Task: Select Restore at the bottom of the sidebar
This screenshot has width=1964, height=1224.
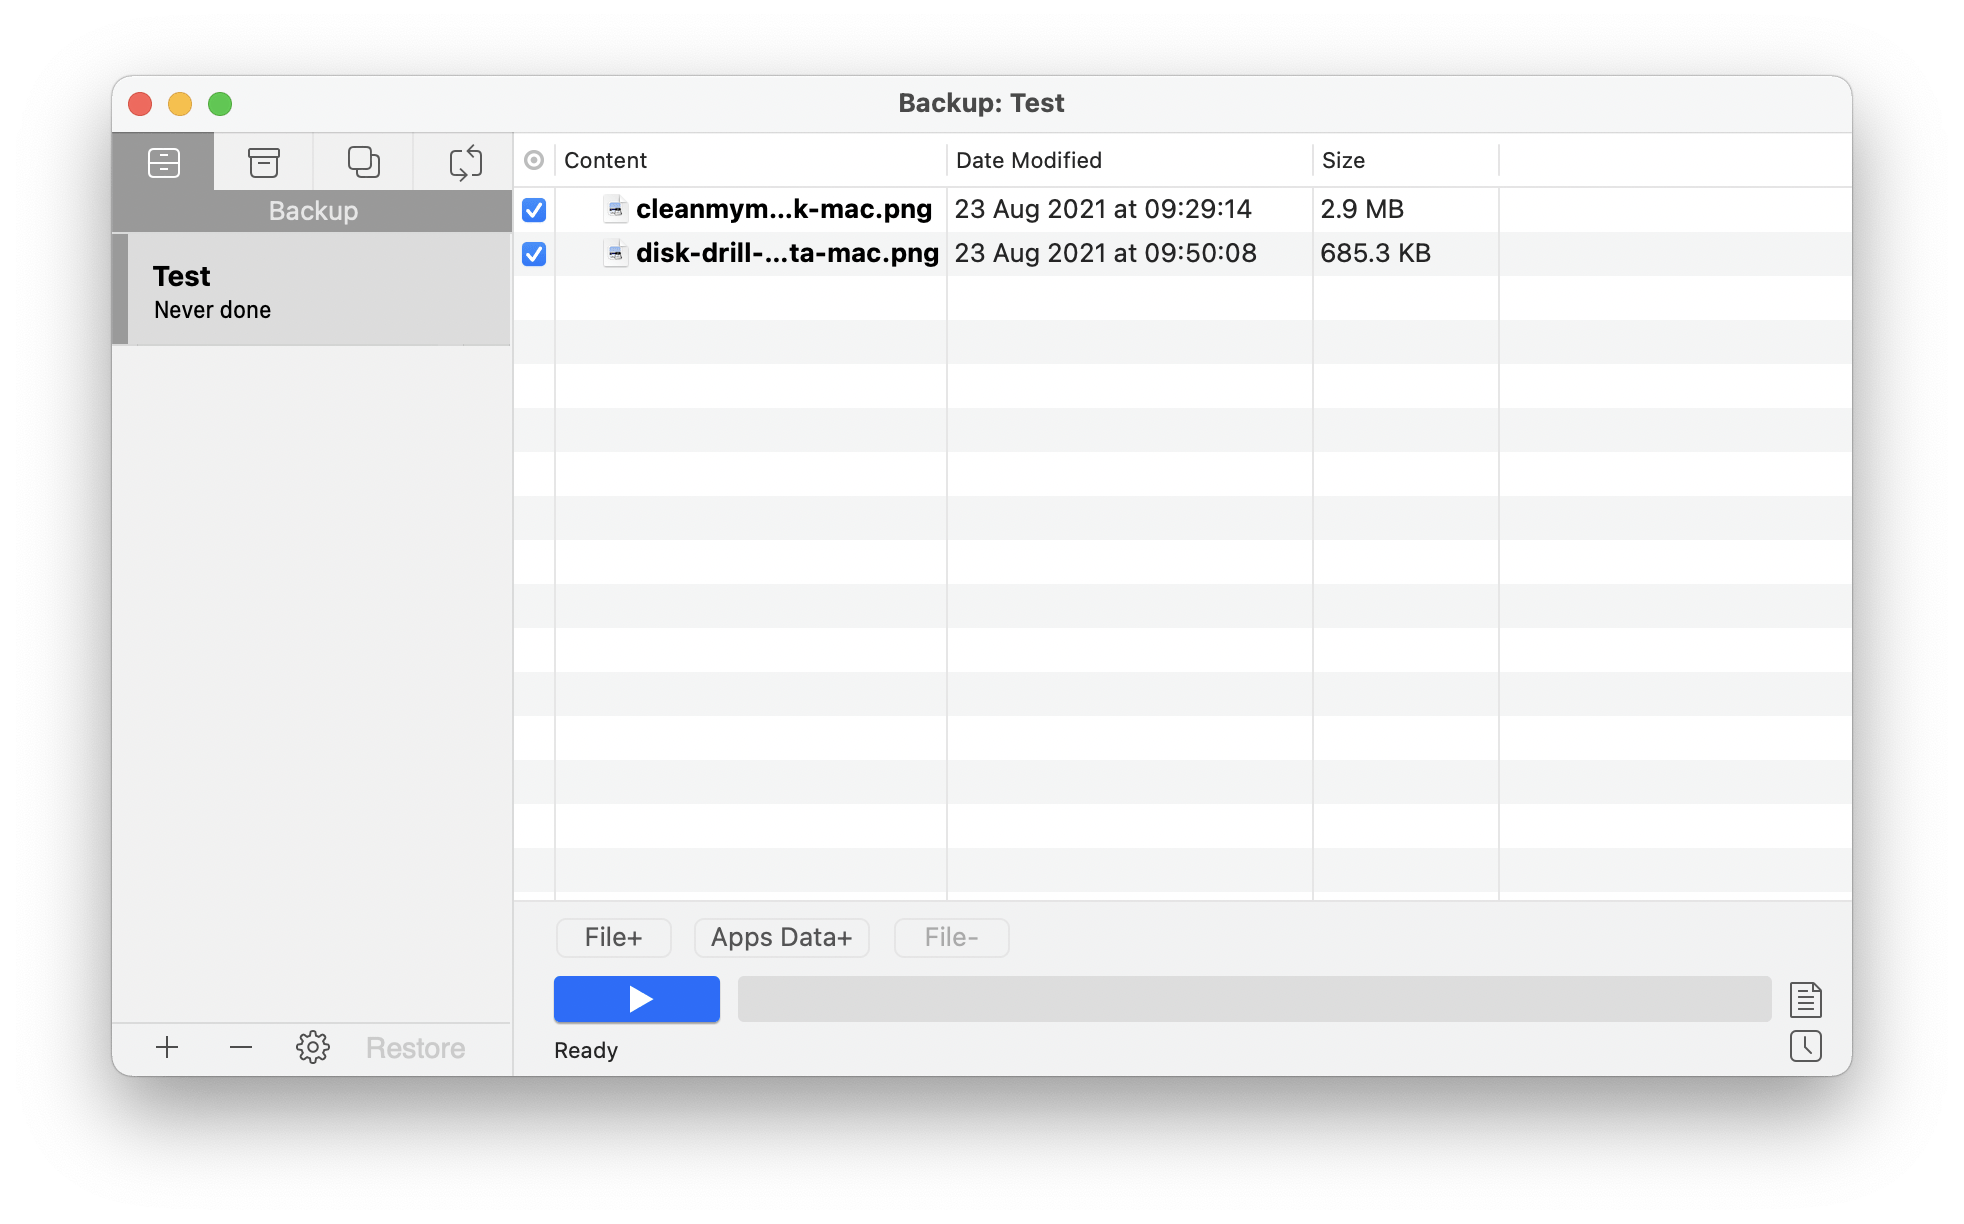Action: [415, 1047]
